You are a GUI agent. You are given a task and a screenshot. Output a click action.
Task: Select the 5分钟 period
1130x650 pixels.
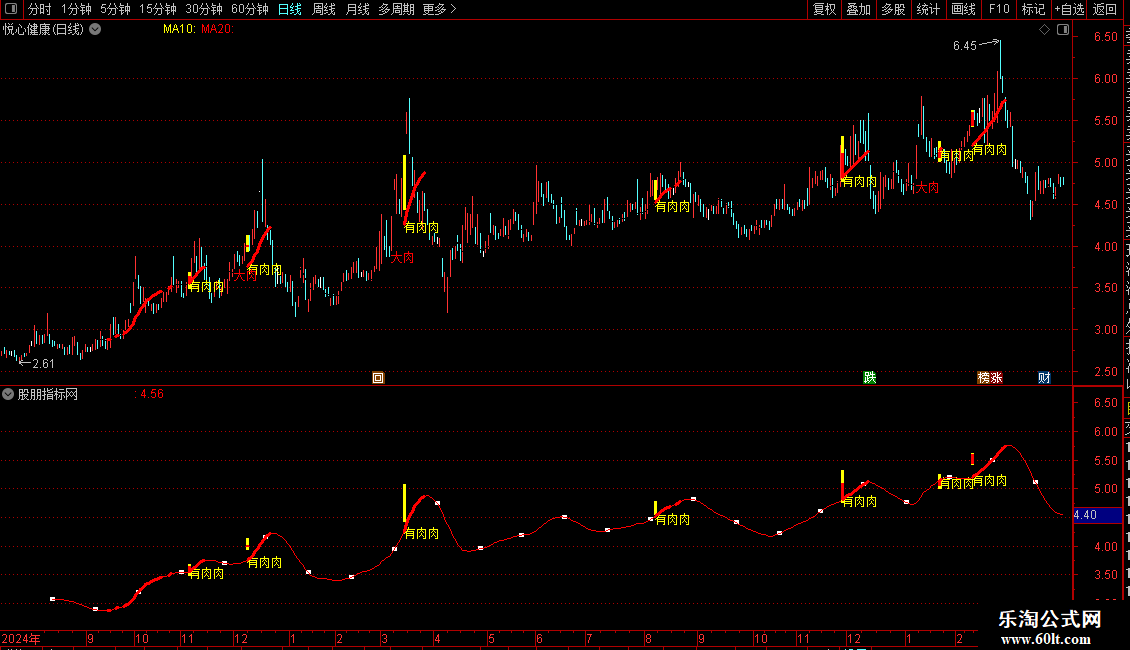pyautogui.click(x=115, y=9)
